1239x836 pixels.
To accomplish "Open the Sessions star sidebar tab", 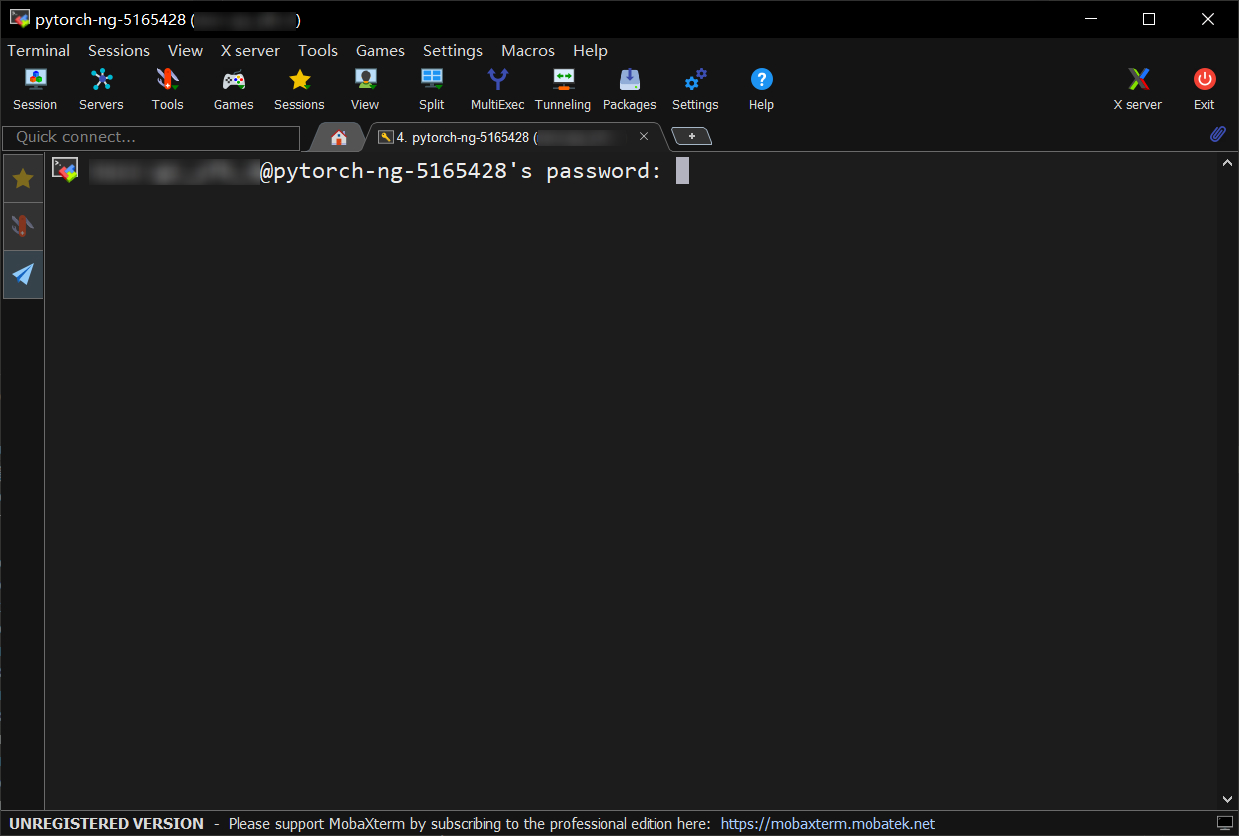I will (23, 179).
